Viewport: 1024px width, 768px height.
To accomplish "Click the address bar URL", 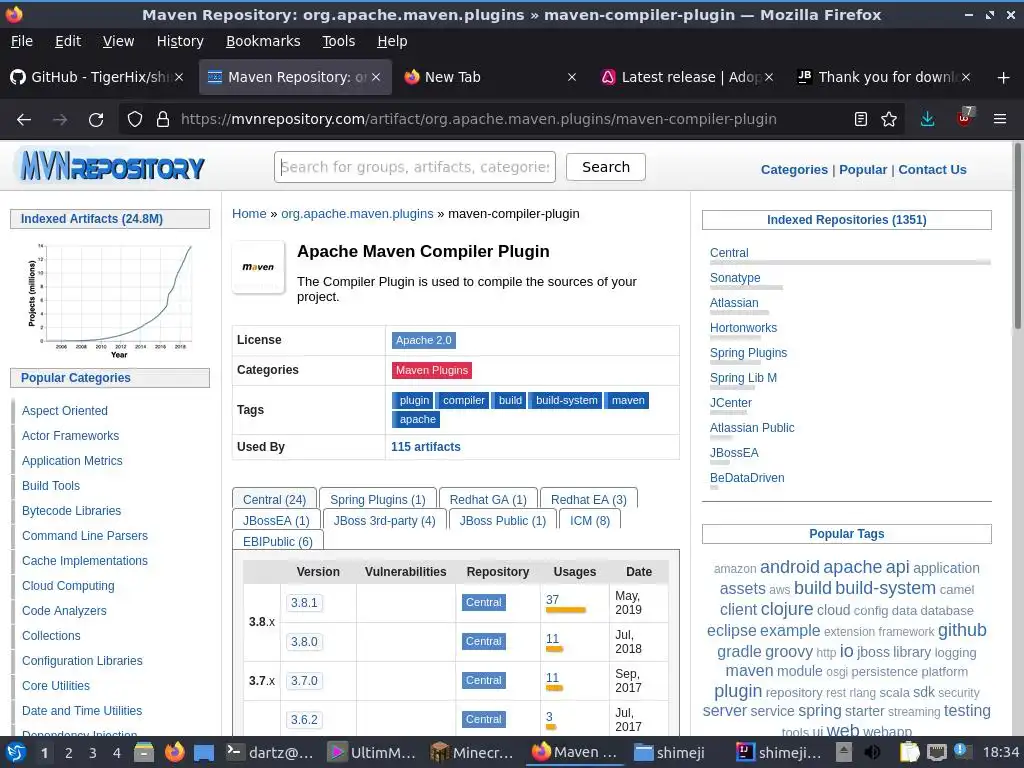I will [x=479, y=120].
